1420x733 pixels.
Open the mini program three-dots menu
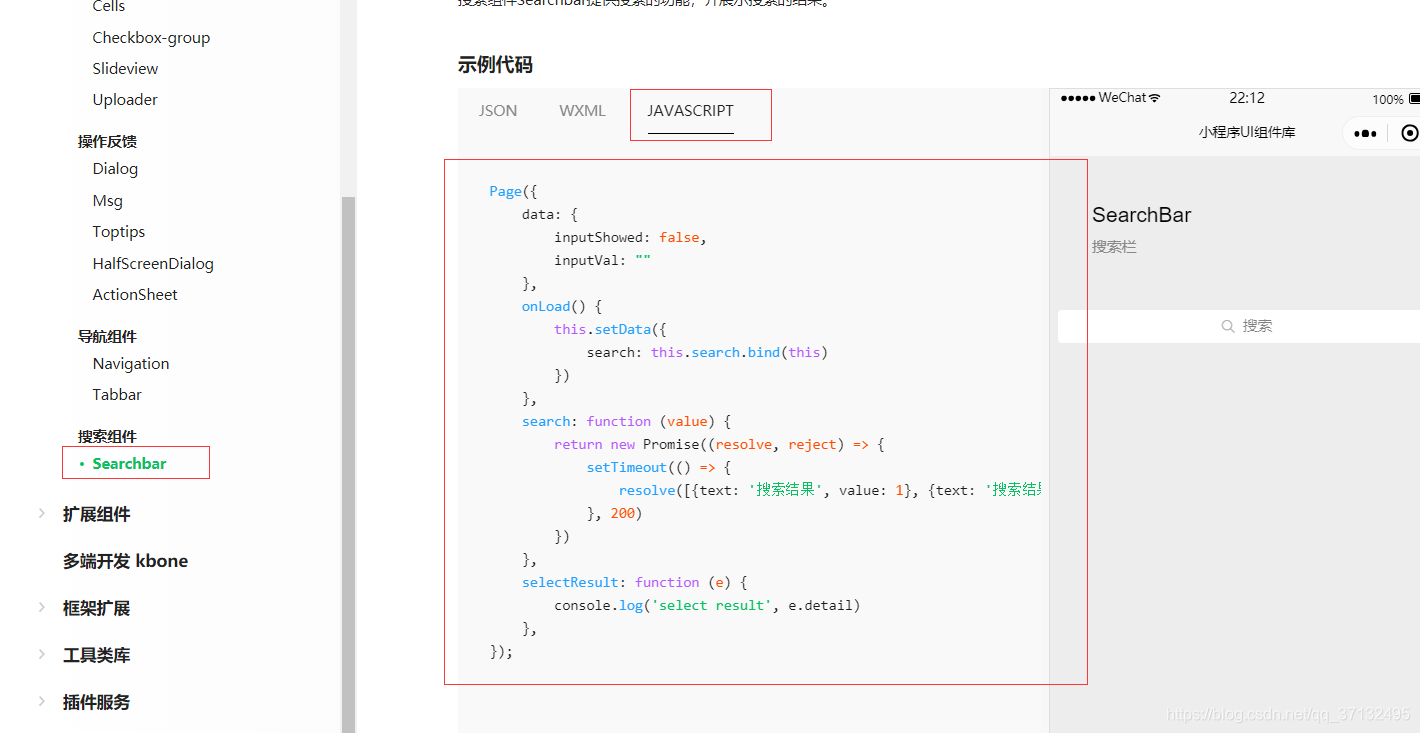coord(1365,133)
